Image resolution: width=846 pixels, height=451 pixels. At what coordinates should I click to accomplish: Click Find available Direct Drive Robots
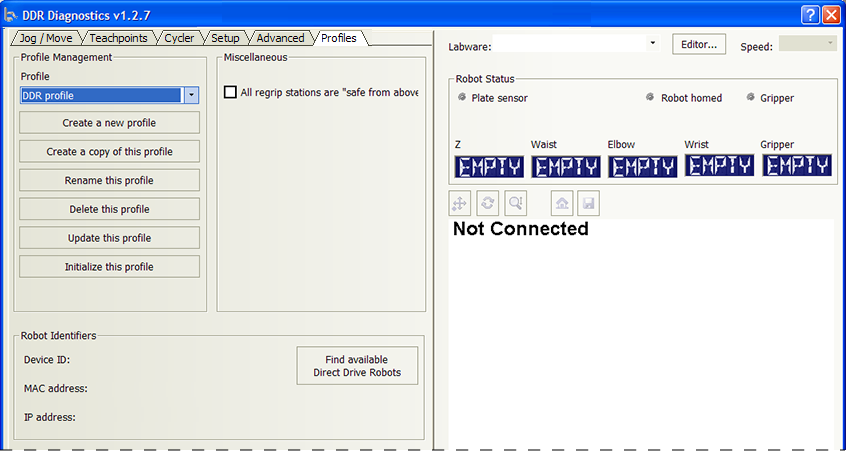357,366
